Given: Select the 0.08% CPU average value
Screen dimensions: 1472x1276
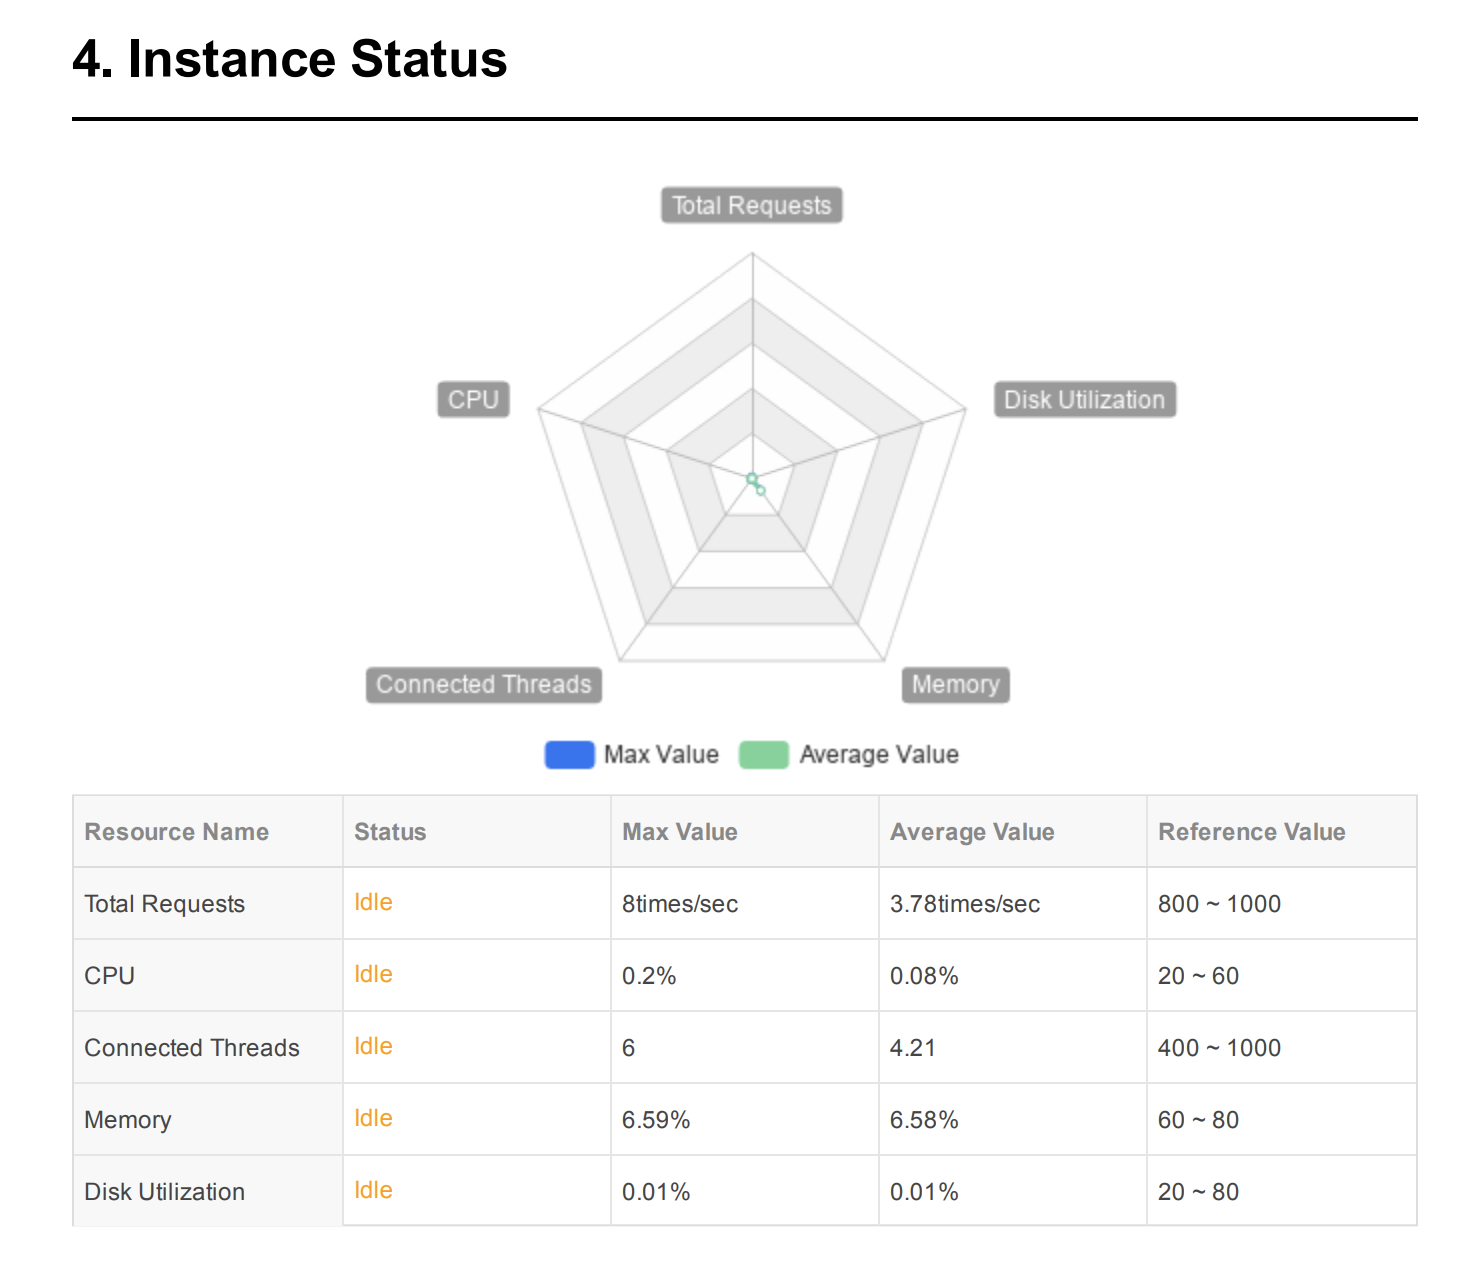Looking at the screenshot, I should pyautogui.click(x=924, y=976).
